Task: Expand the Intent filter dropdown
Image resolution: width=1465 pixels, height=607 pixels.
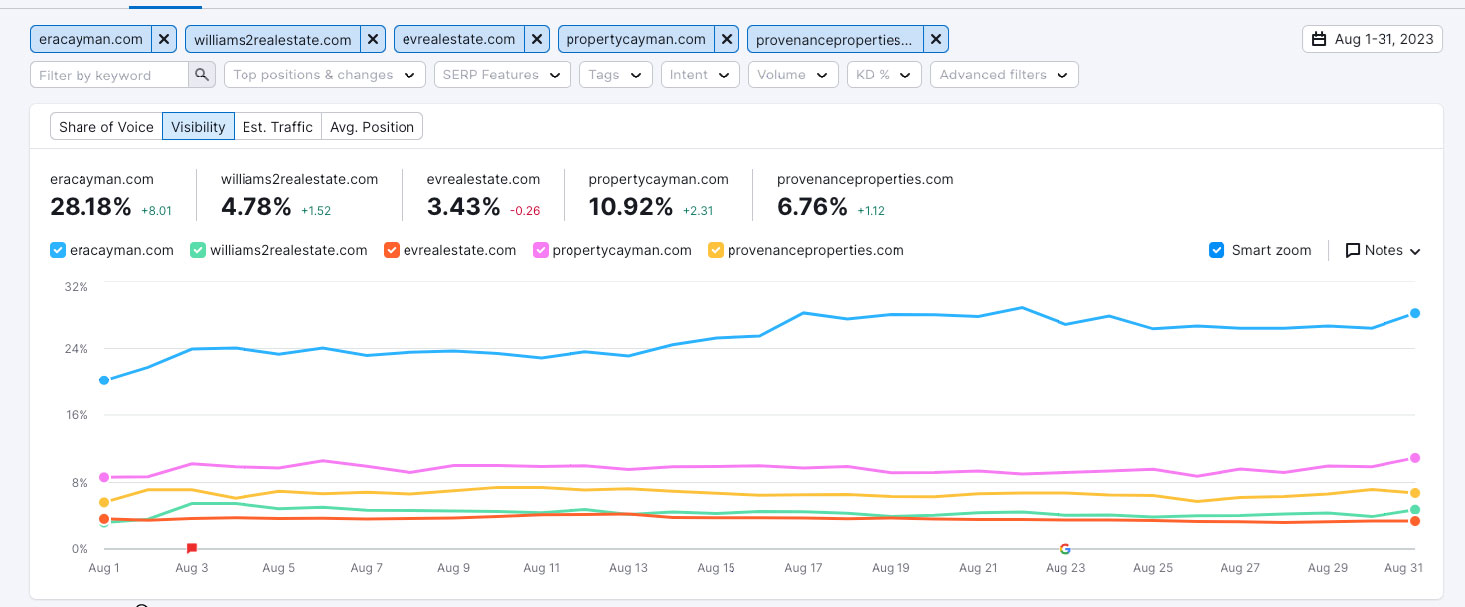Action: click(x=700, y=75)
